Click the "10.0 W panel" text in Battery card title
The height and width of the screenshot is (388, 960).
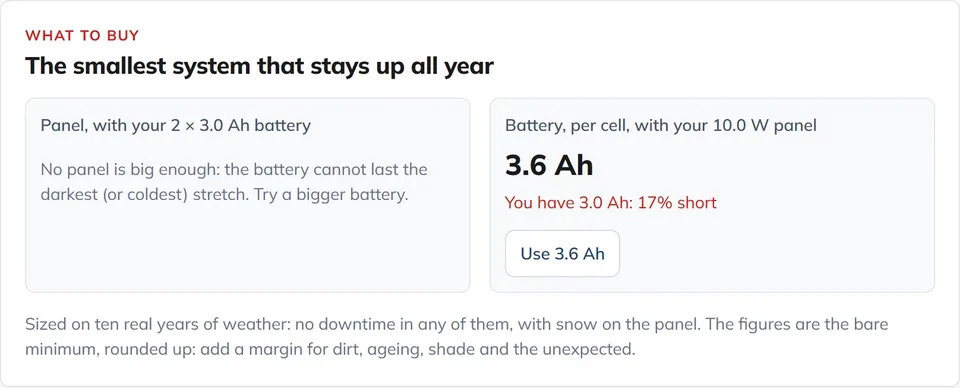tap(765, 125)
